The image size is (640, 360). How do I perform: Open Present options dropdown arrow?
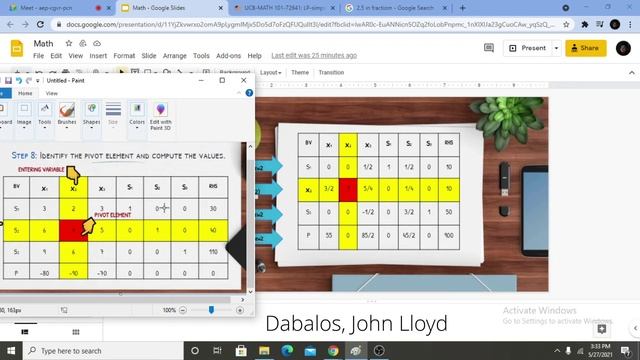point(556,48)
